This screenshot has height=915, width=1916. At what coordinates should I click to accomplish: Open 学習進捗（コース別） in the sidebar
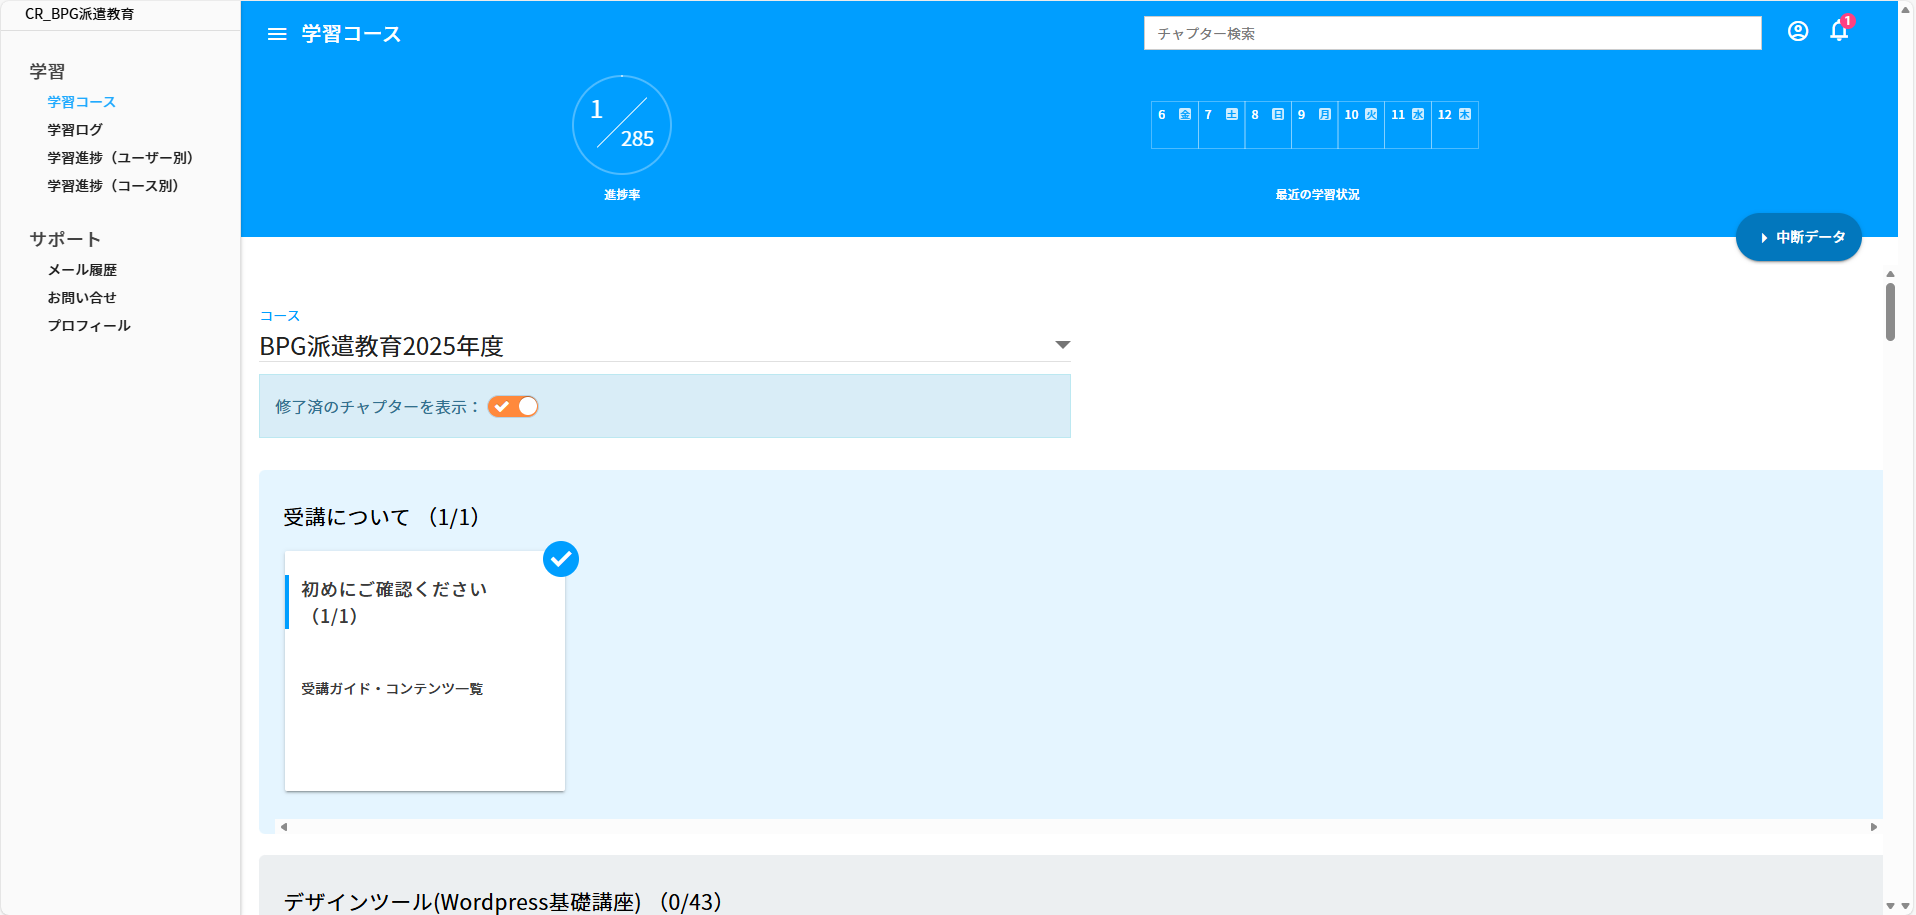click(x=113, y=186)
